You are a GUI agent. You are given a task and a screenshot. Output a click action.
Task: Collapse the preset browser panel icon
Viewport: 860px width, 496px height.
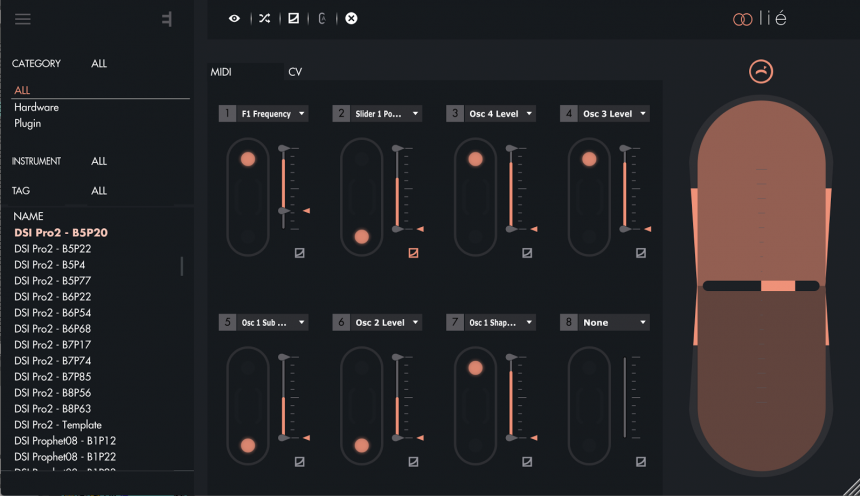pyautogui.click(x=167, y=19)
